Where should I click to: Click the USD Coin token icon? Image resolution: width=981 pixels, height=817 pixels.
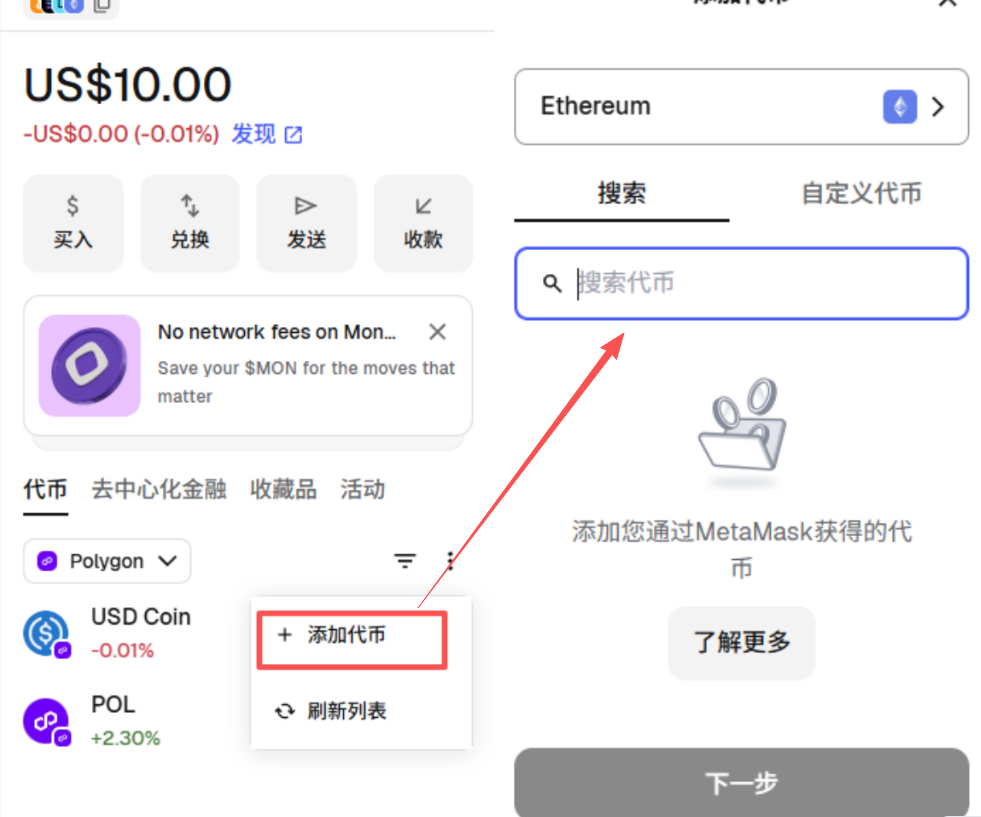click(x=46, y=633)
